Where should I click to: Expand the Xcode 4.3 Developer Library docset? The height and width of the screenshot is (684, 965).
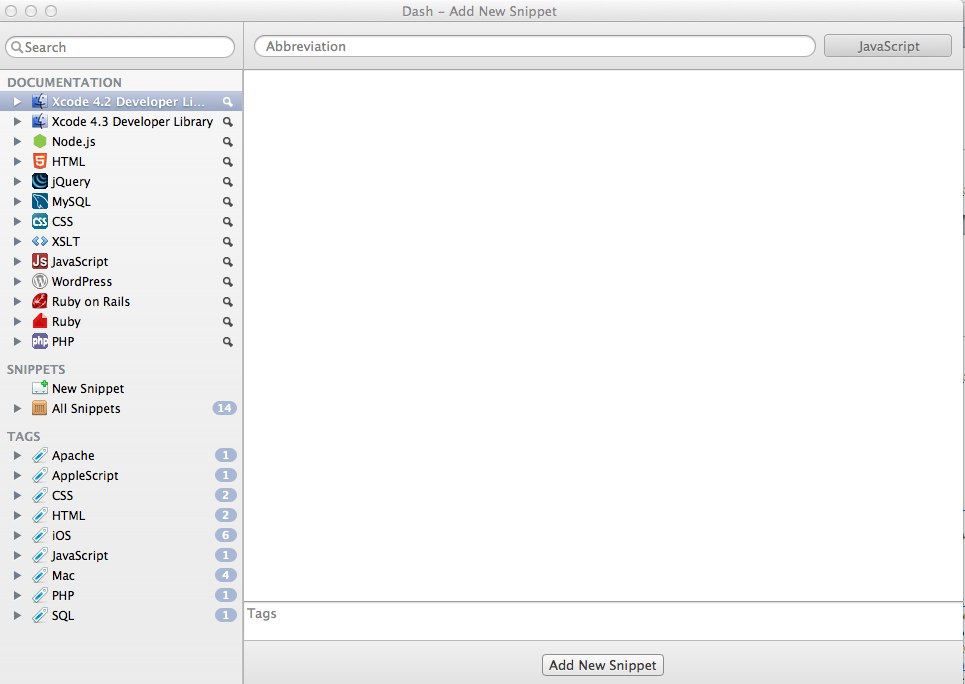17,121
